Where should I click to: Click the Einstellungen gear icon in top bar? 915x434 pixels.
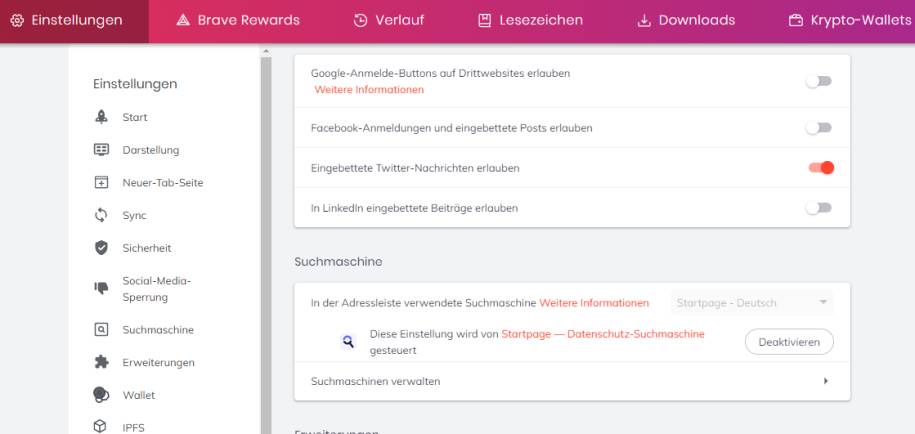[17, 20]
